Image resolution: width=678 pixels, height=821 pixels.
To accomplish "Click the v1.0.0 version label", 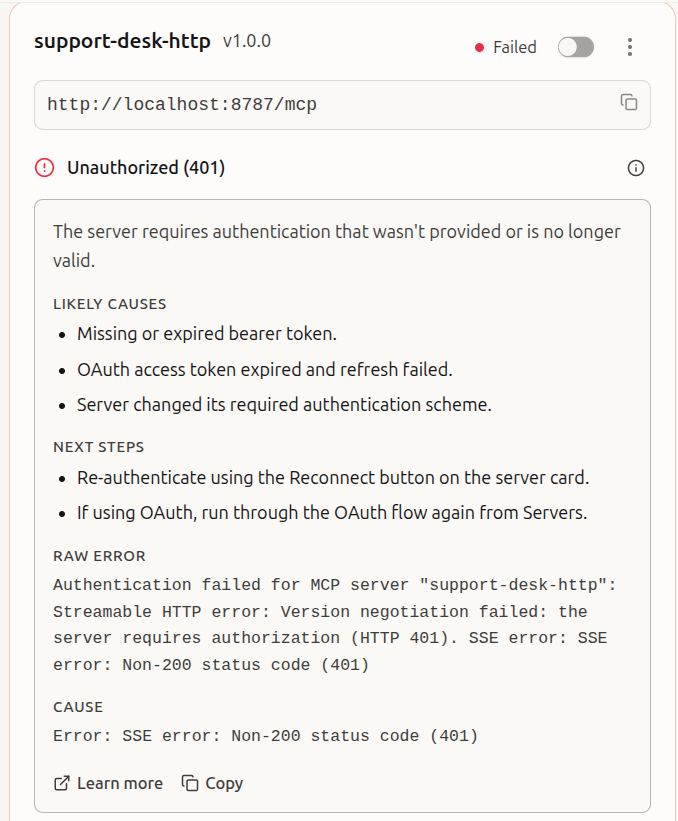I will 247,41.
